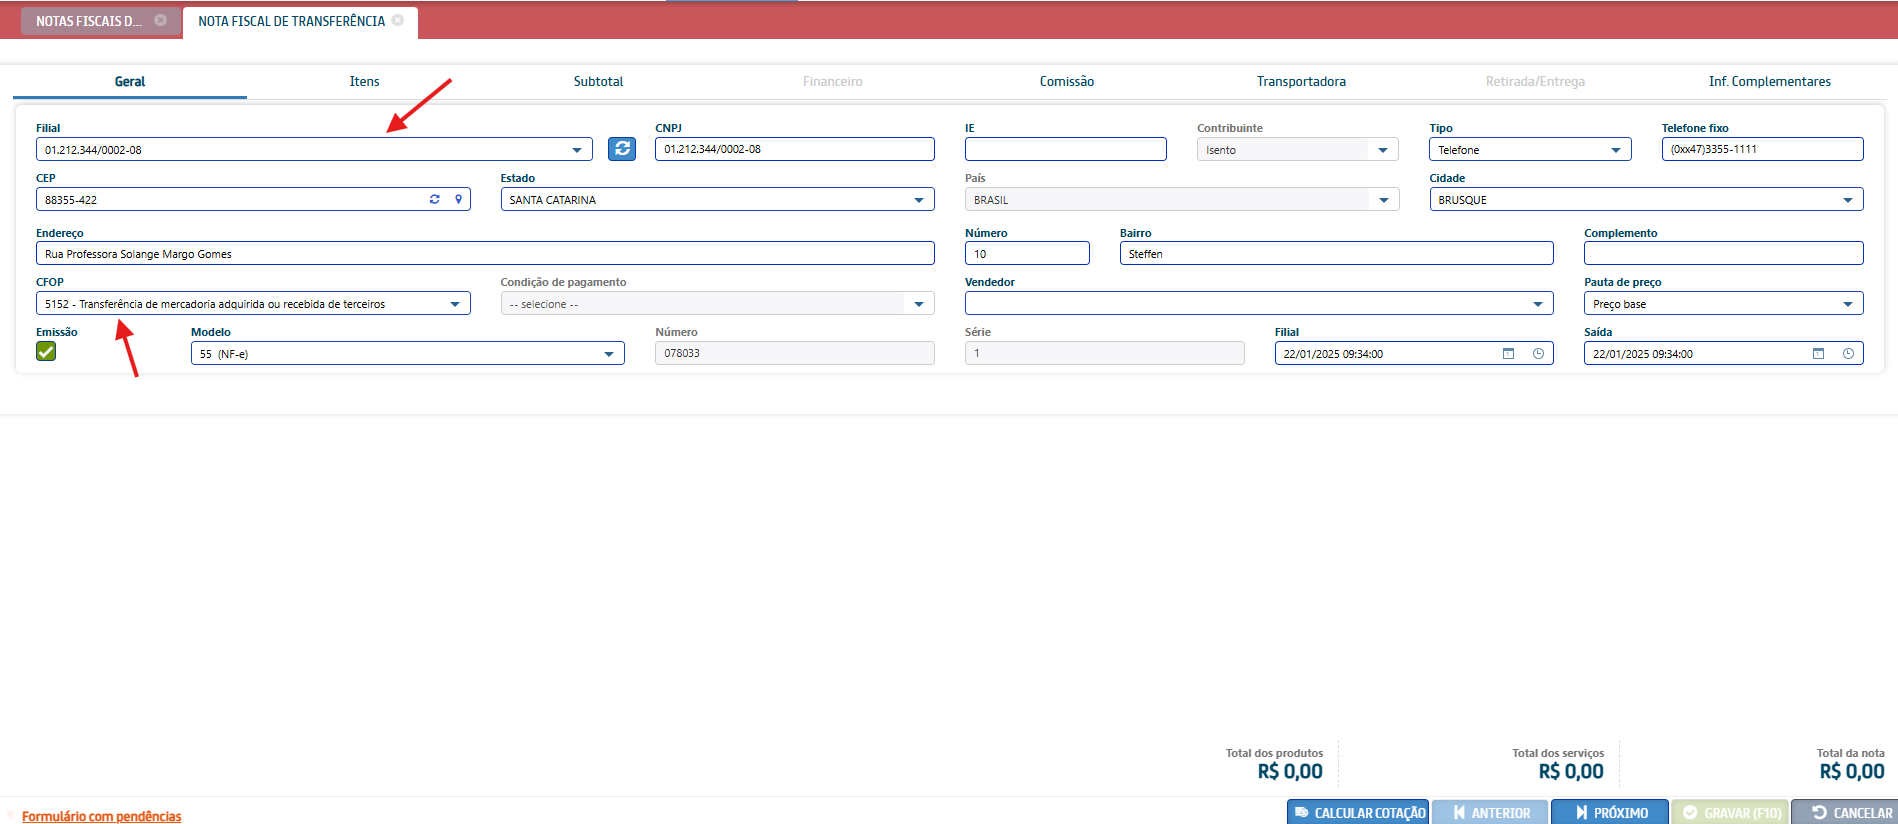Click into the Endereço input field
The width and height of the screenshot is (1898, 824).
[485, 254]
